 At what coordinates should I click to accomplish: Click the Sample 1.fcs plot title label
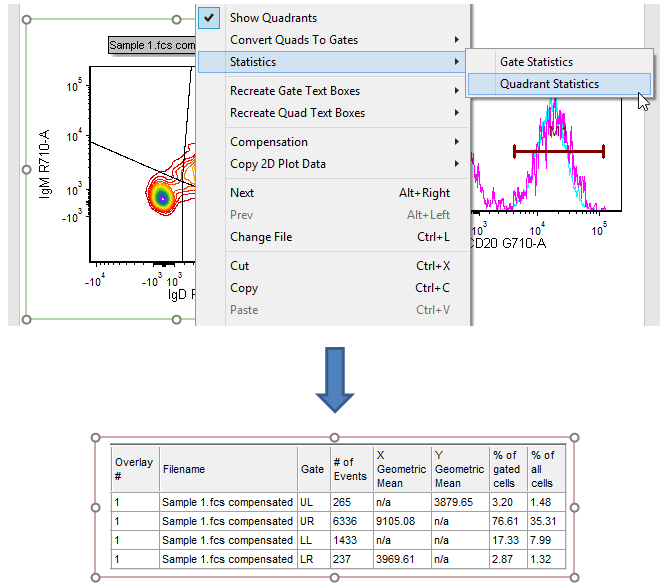pyautogui.click(x=152, y=46)
